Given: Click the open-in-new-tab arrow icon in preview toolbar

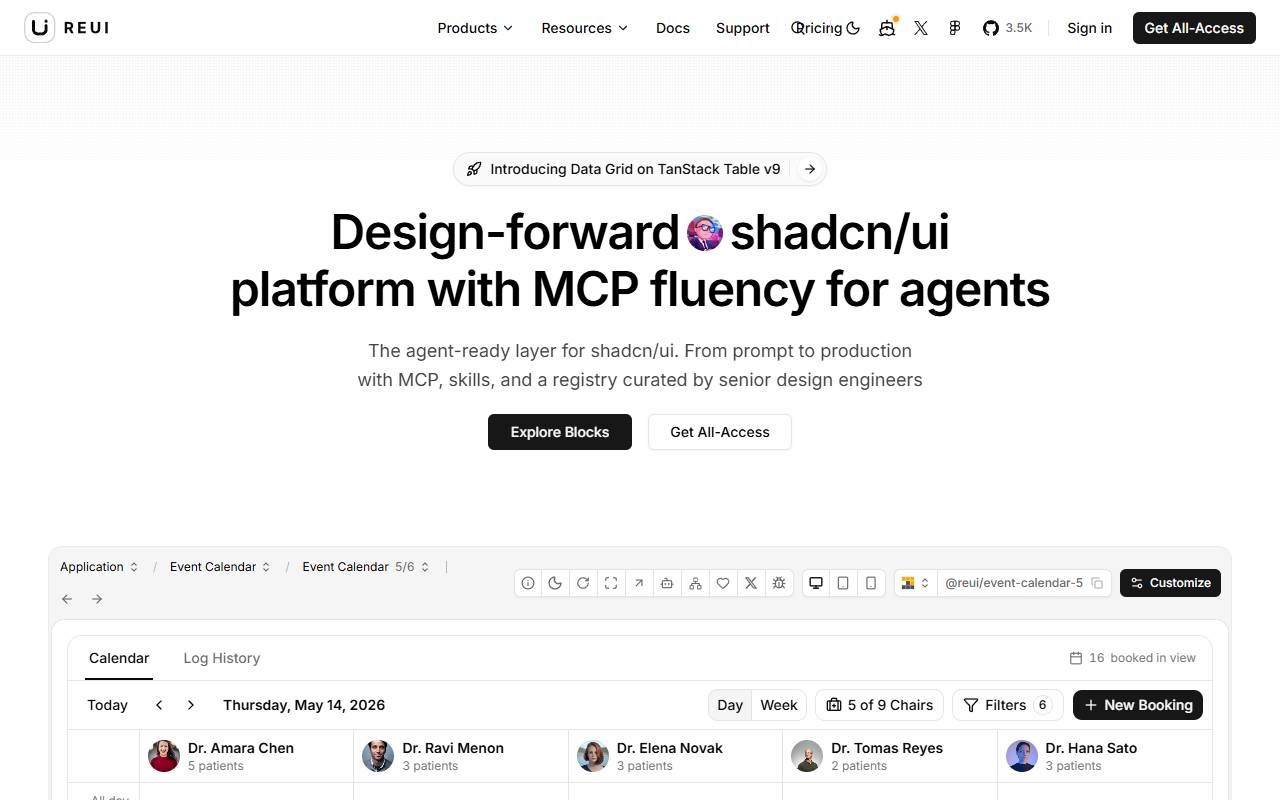Looking at the screenshot, I should (639, 583).
